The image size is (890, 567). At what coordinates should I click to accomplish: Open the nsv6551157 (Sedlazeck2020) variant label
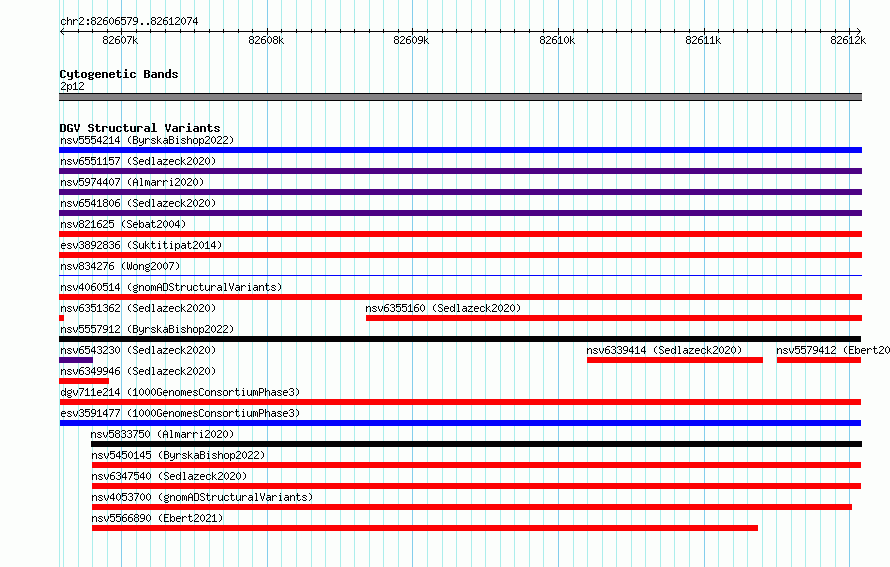[138, 161]
